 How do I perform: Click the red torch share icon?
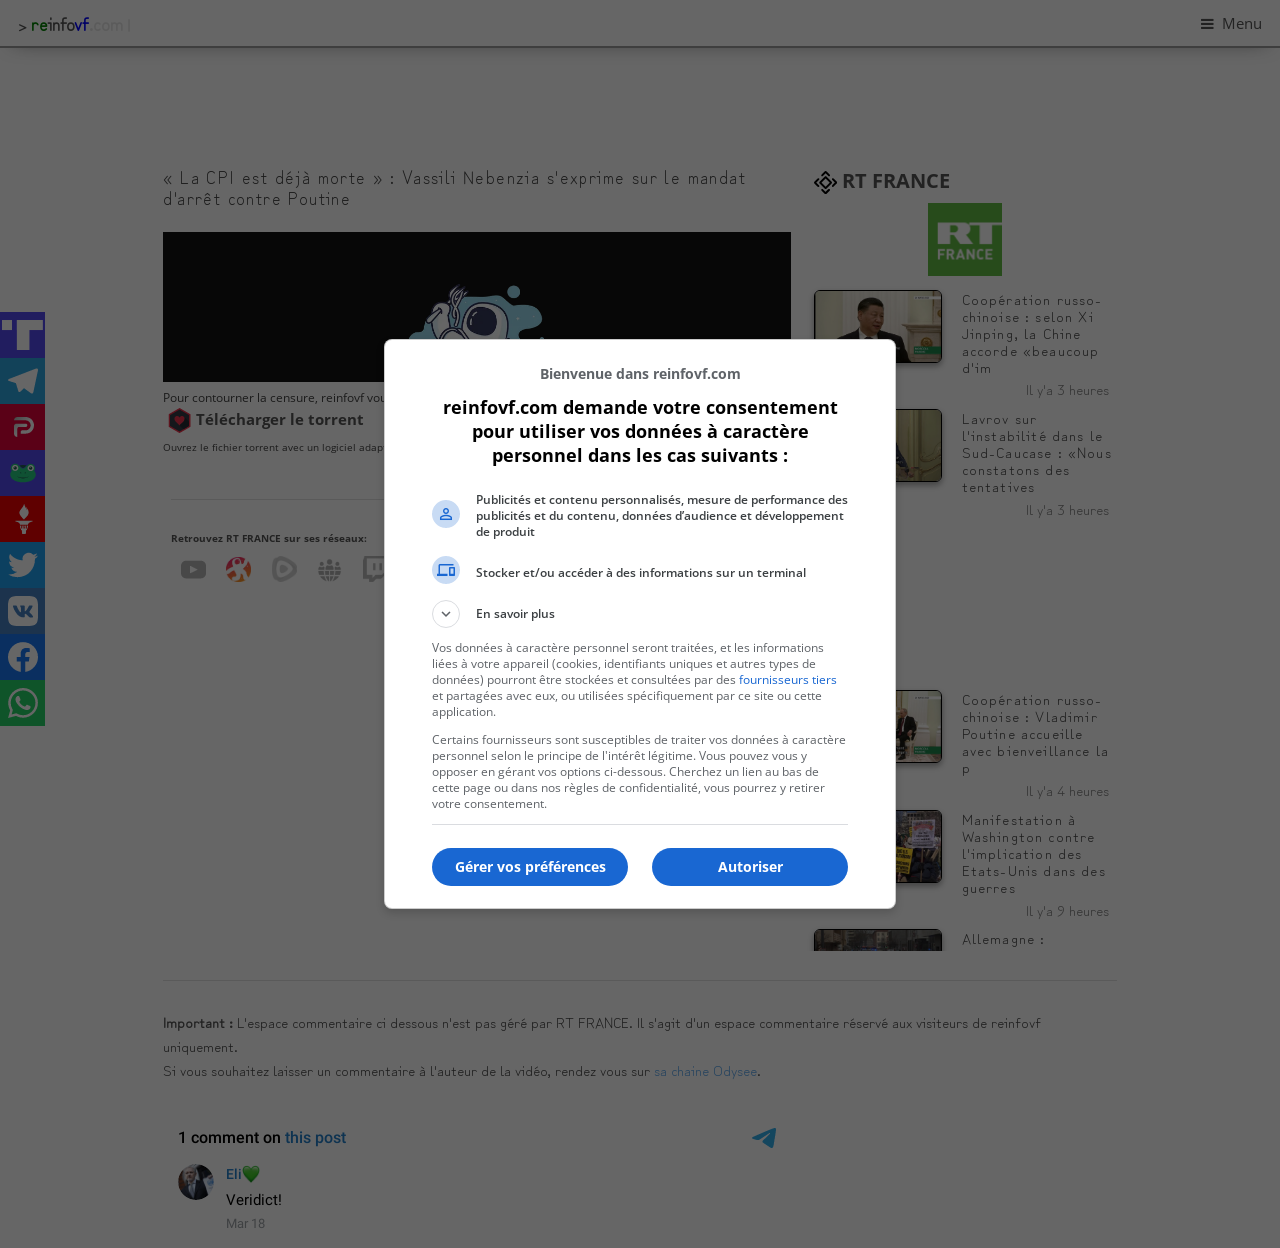click(x=22, y=519)
